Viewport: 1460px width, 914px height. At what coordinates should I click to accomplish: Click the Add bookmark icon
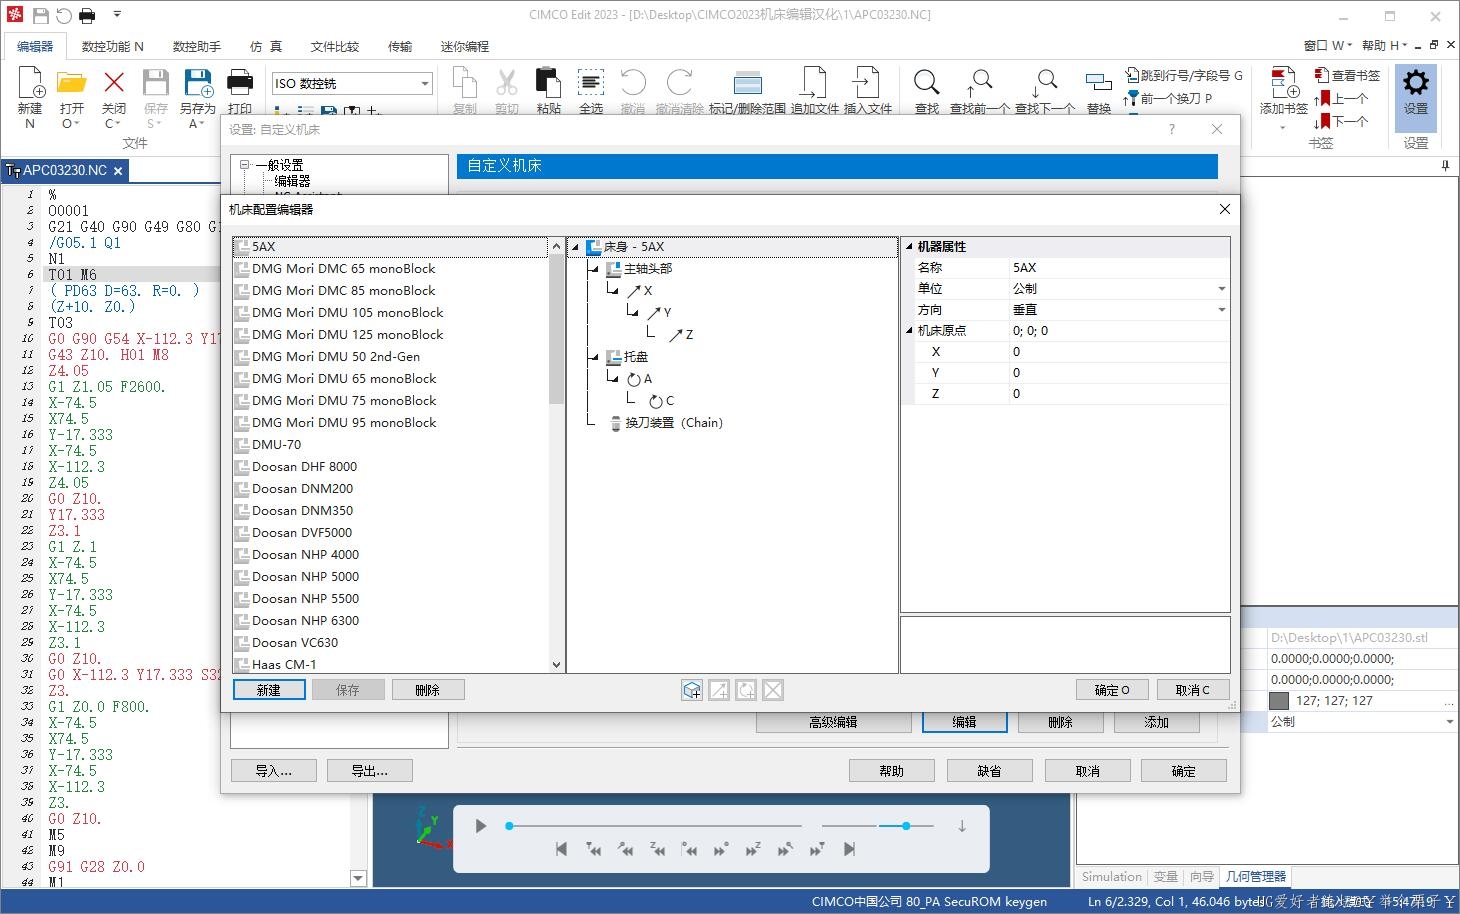[1283, 83]
